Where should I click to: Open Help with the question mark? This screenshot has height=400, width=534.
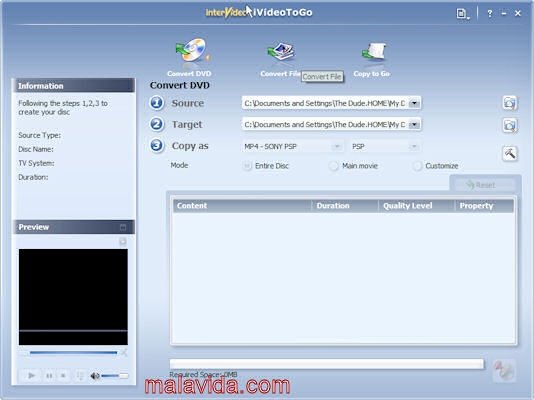(x=489, y=14)
